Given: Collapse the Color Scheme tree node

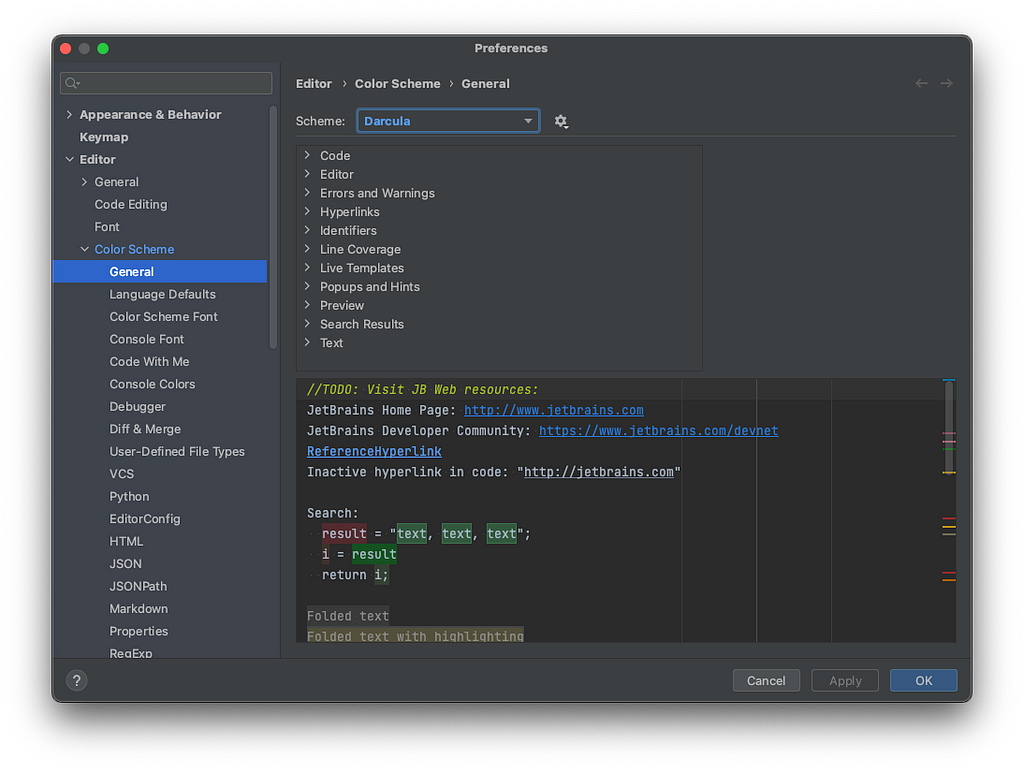Looking at the screenshot, I should point(84,249).
